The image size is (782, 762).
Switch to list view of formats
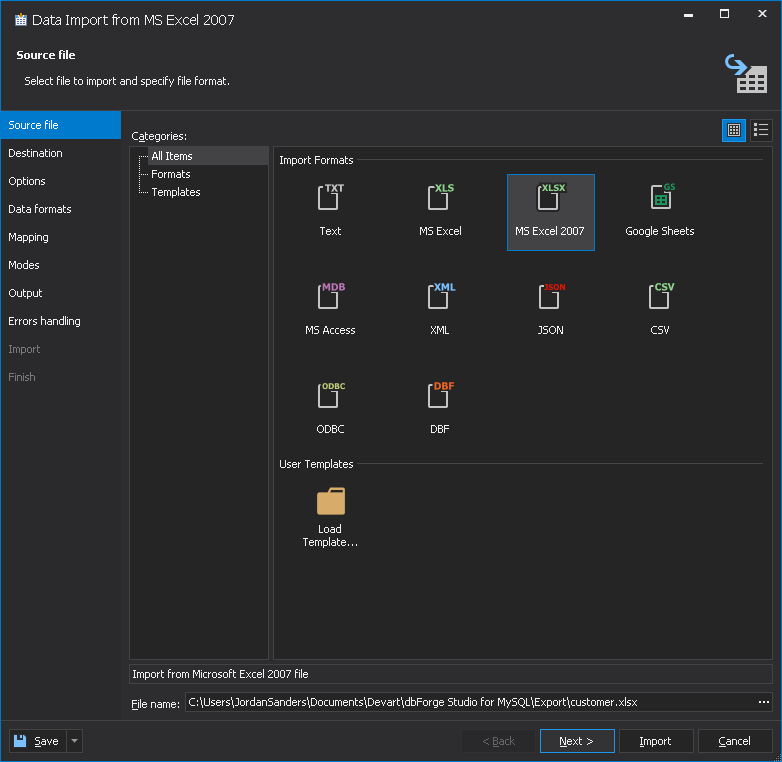(x=761, y=130)
